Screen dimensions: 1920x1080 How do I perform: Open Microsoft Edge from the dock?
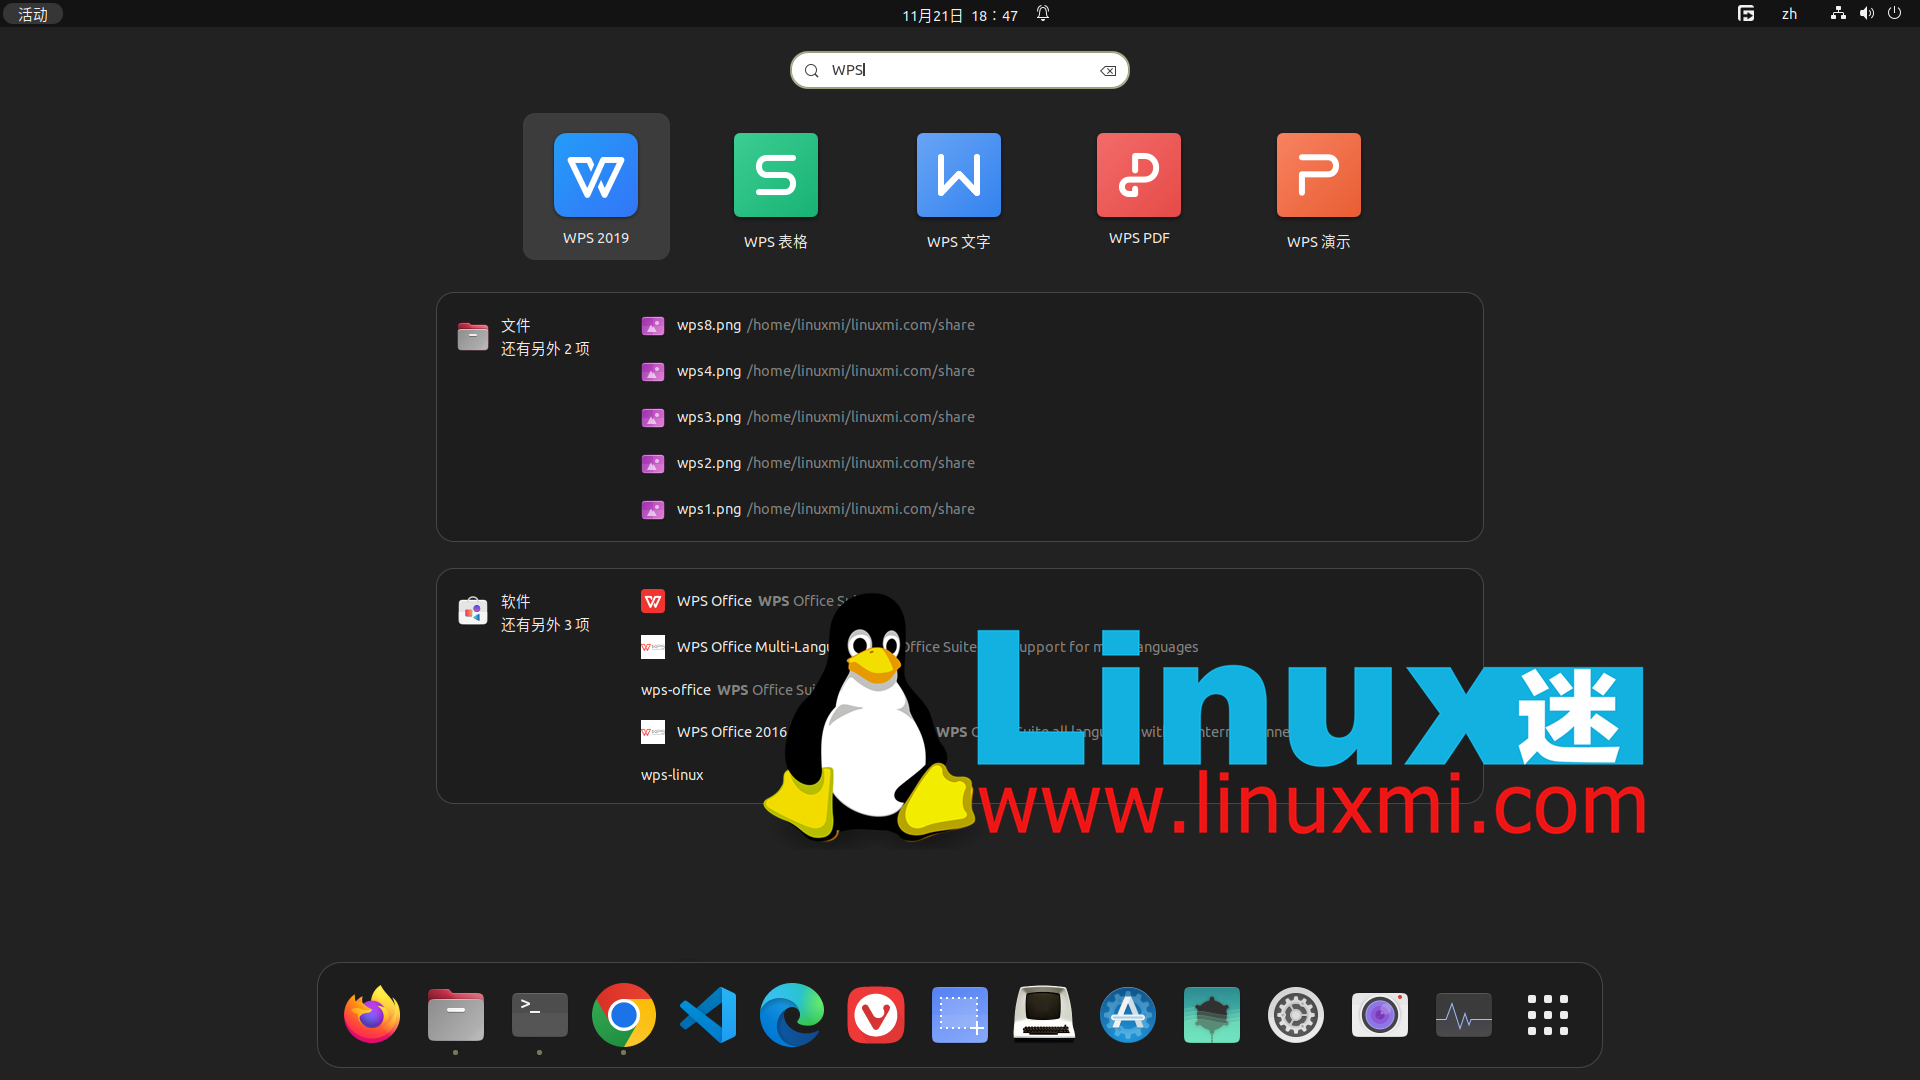tap(792, 1015)
